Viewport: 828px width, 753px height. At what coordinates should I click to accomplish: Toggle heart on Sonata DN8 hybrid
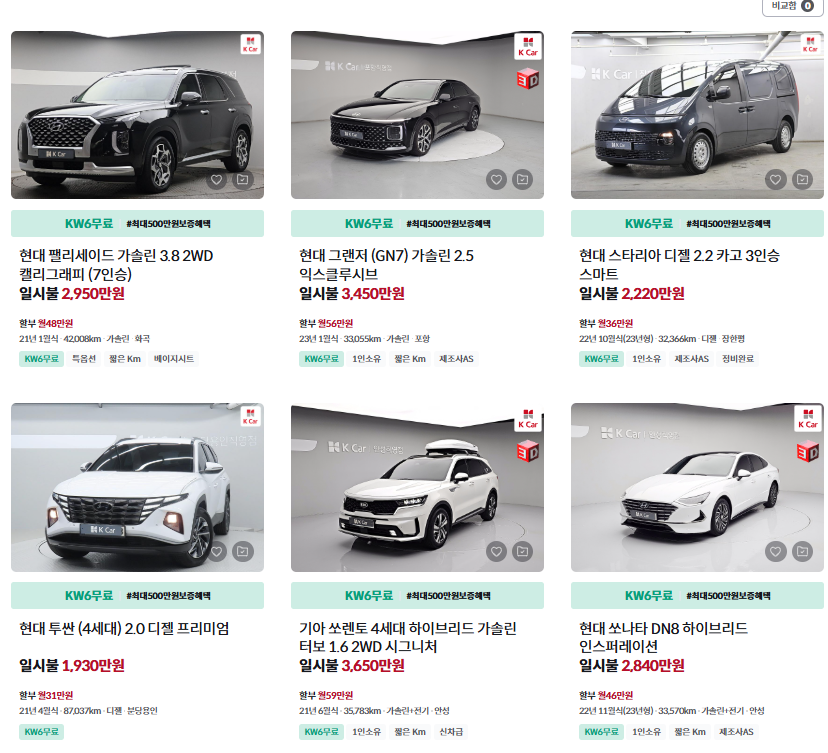(776, 552)
